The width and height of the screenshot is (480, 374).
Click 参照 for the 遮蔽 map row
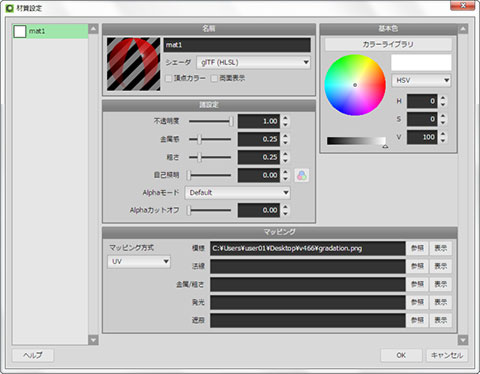tap(417, 320)
